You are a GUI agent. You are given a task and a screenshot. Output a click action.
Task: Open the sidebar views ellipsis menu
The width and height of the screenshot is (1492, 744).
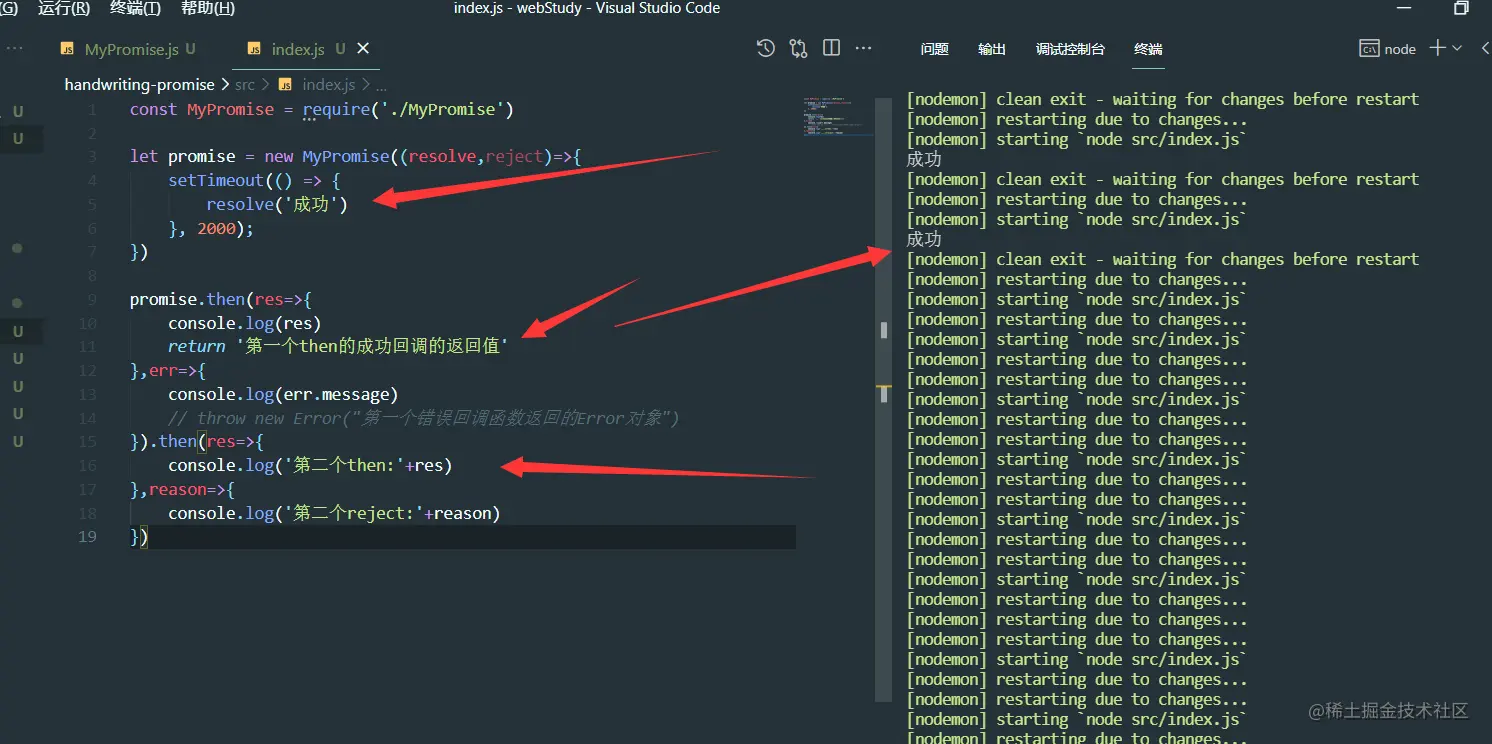(14, 48)
